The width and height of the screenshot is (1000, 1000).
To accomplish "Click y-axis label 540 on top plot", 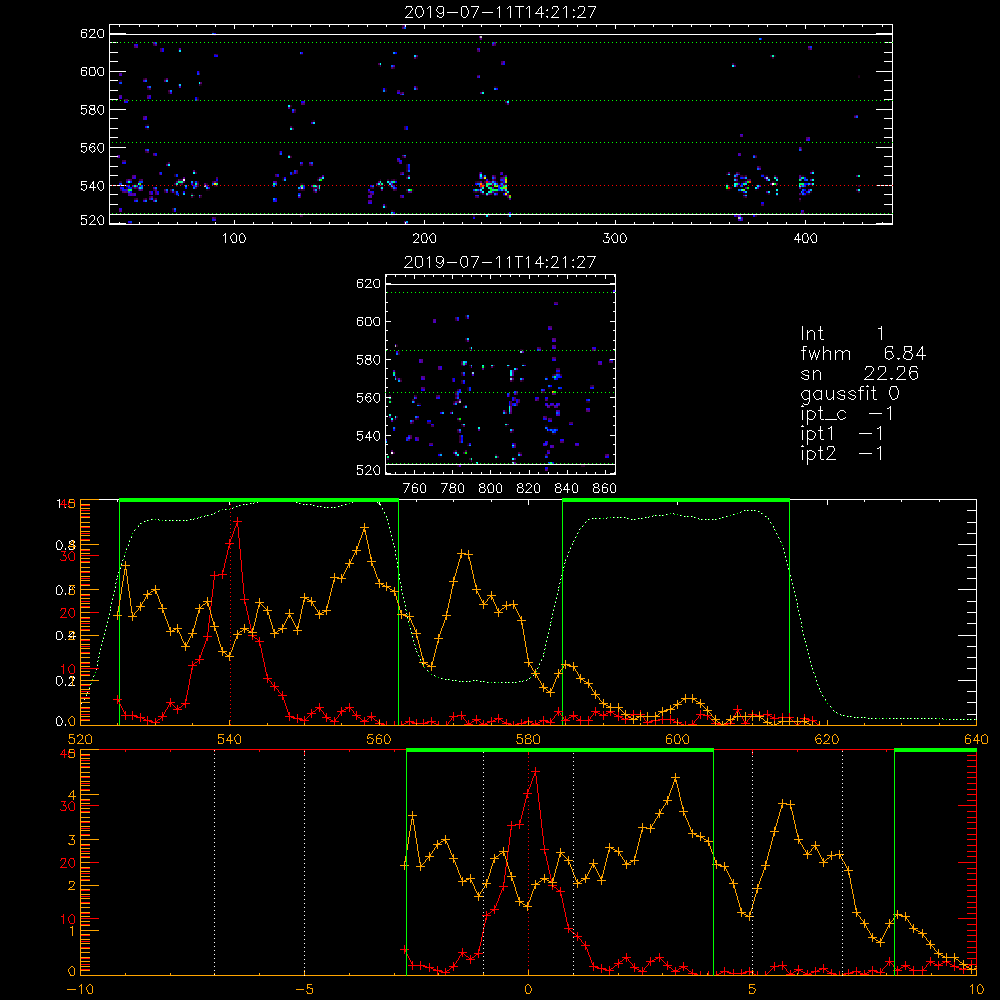I will point(92,186).
